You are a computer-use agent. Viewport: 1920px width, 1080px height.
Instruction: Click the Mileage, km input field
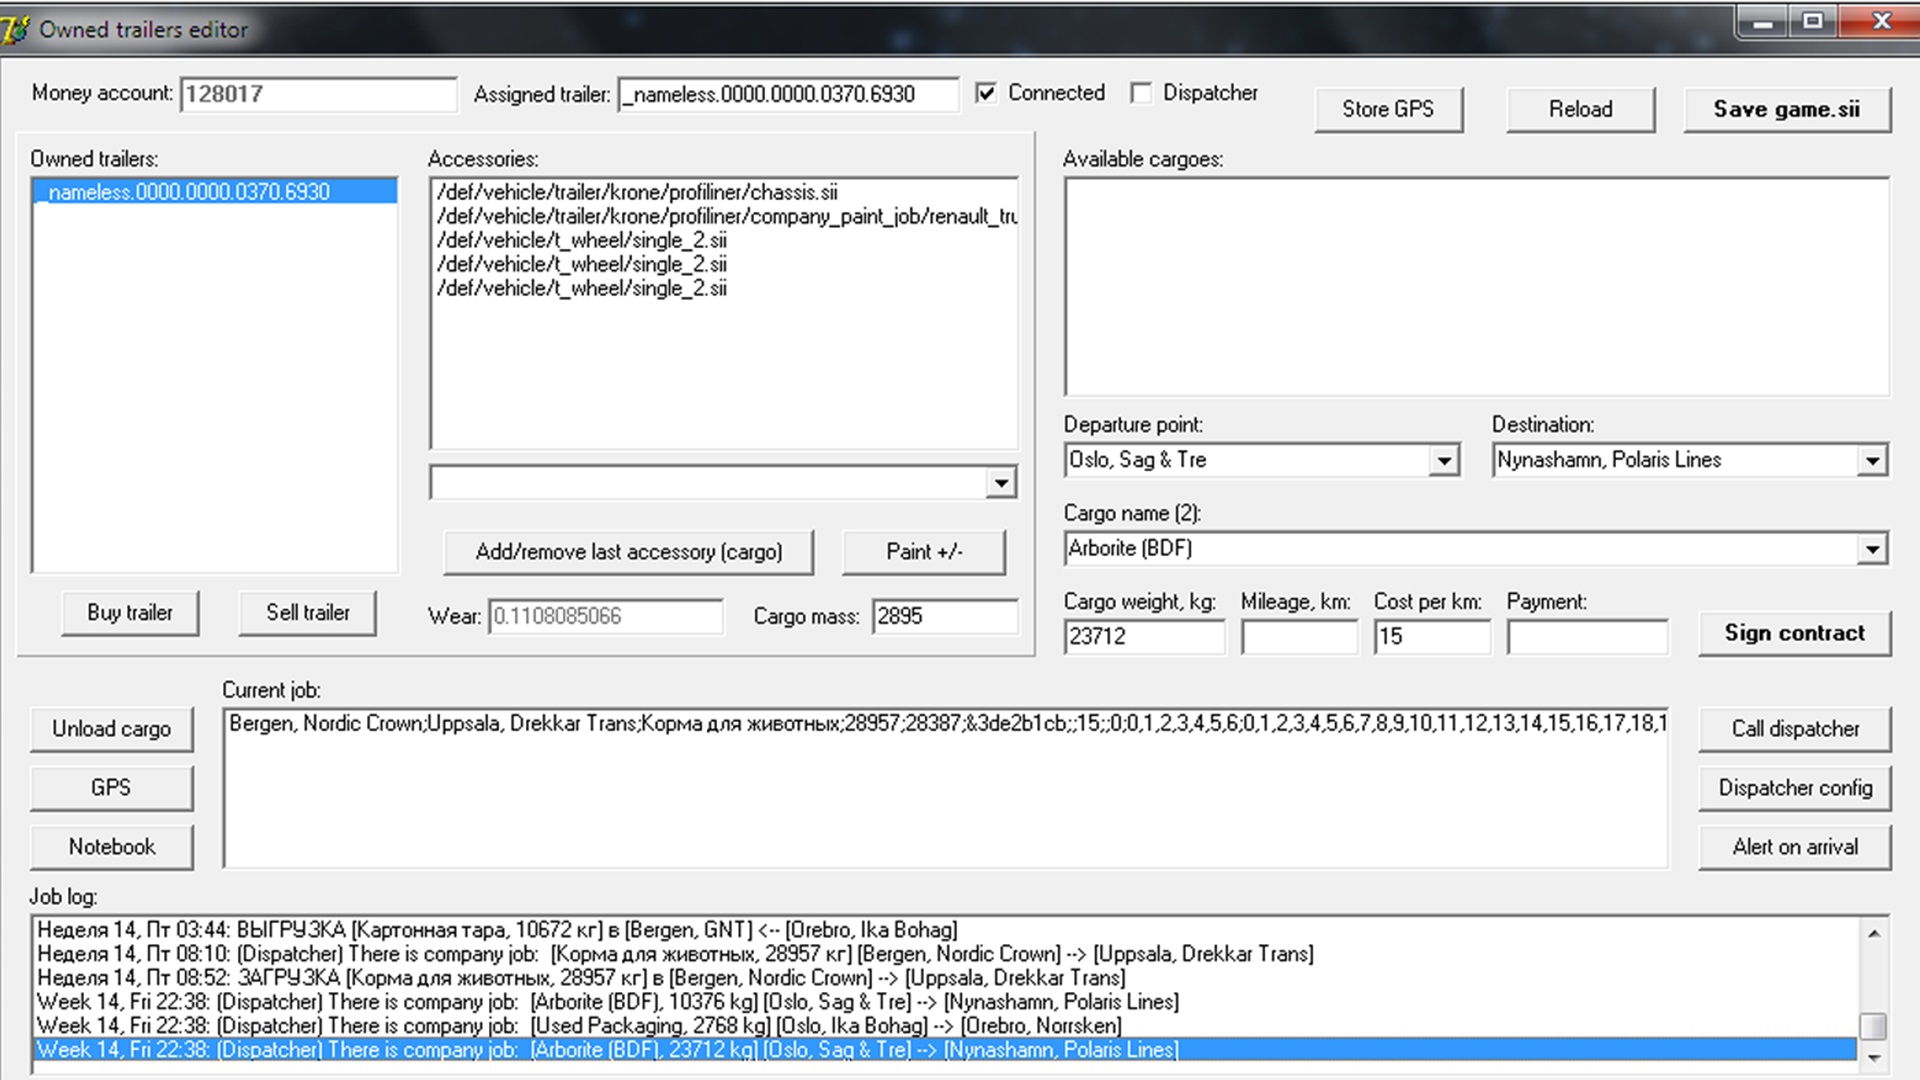point(1298,637)
